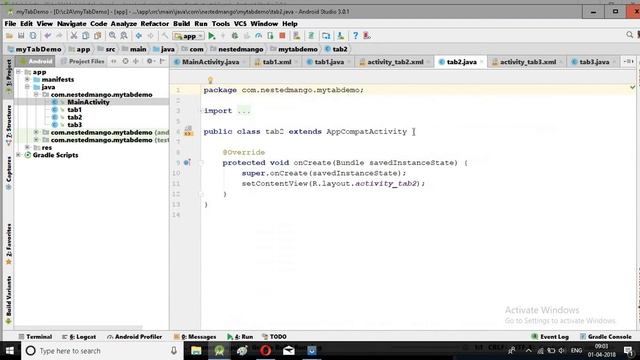Toggle the Build Variants side panel

coord(9,300)
